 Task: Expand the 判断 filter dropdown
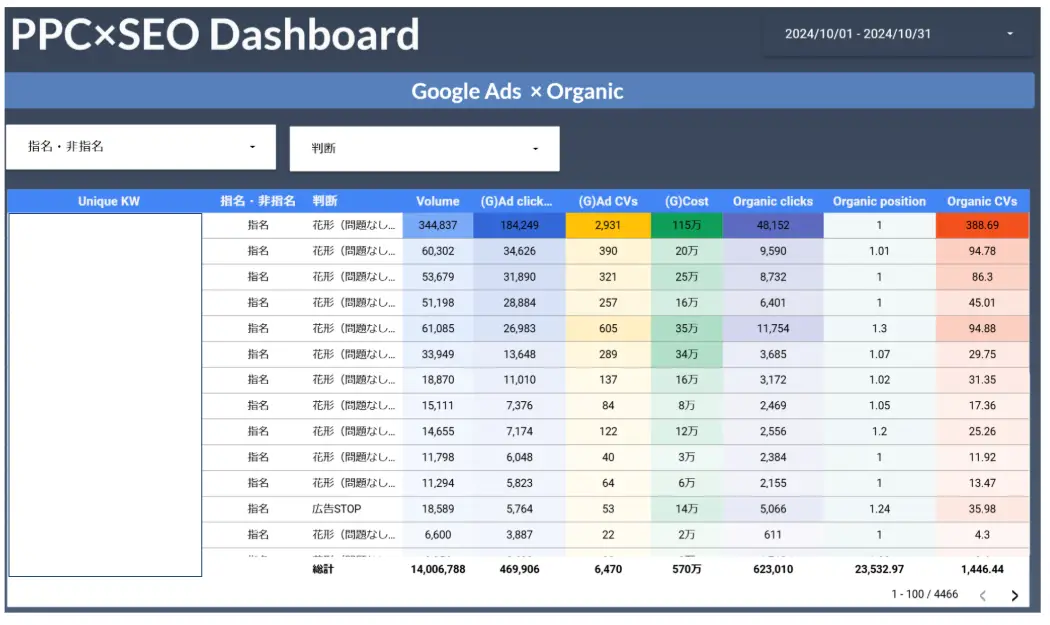[x=424, y=148]
